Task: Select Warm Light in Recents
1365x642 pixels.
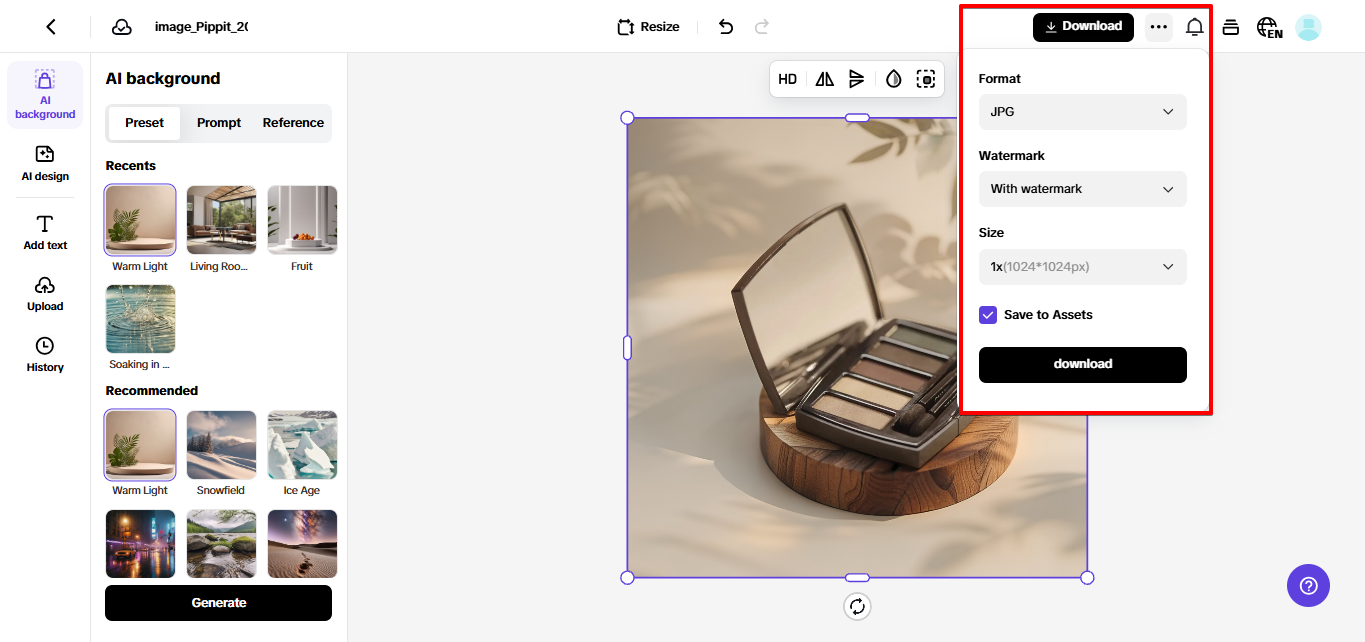Action: tap(140, 220)
